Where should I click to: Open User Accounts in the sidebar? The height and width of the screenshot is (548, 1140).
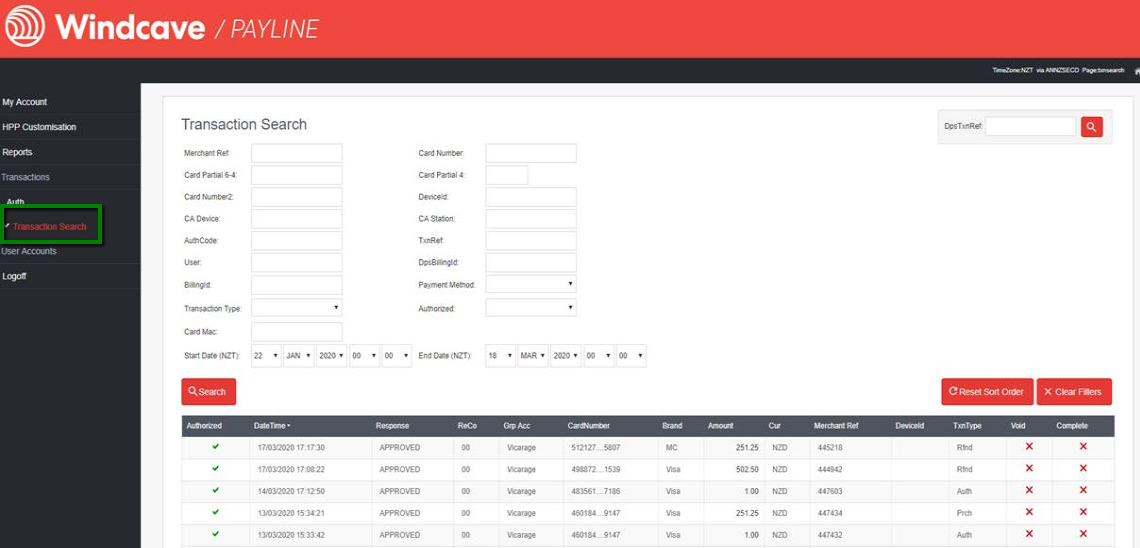(29, 251)
